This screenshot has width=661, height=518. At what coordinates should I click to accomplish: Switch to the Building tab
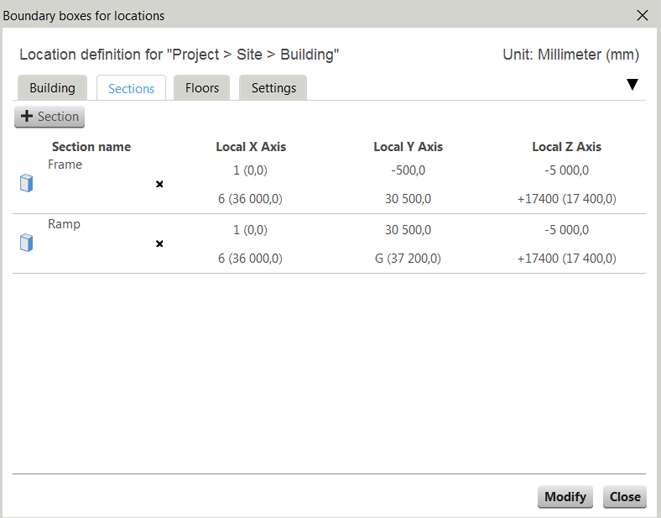pyautogui.click(x=52, y=88)
